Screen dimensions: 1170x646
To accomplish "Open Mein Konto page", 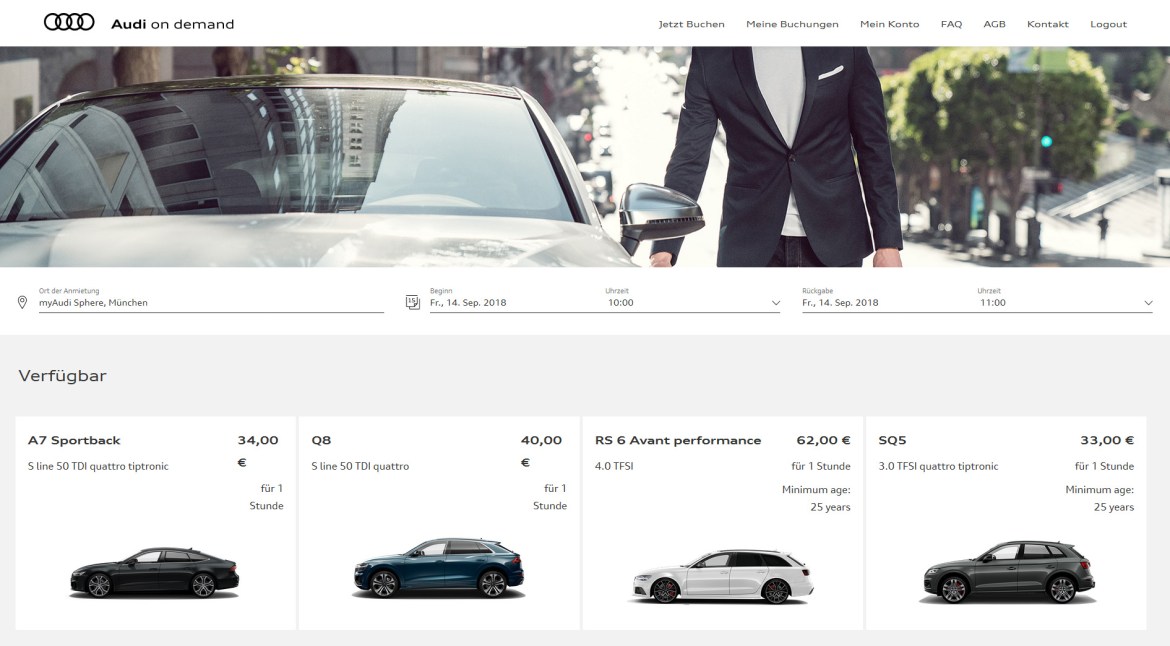I will tap(889, 24).
